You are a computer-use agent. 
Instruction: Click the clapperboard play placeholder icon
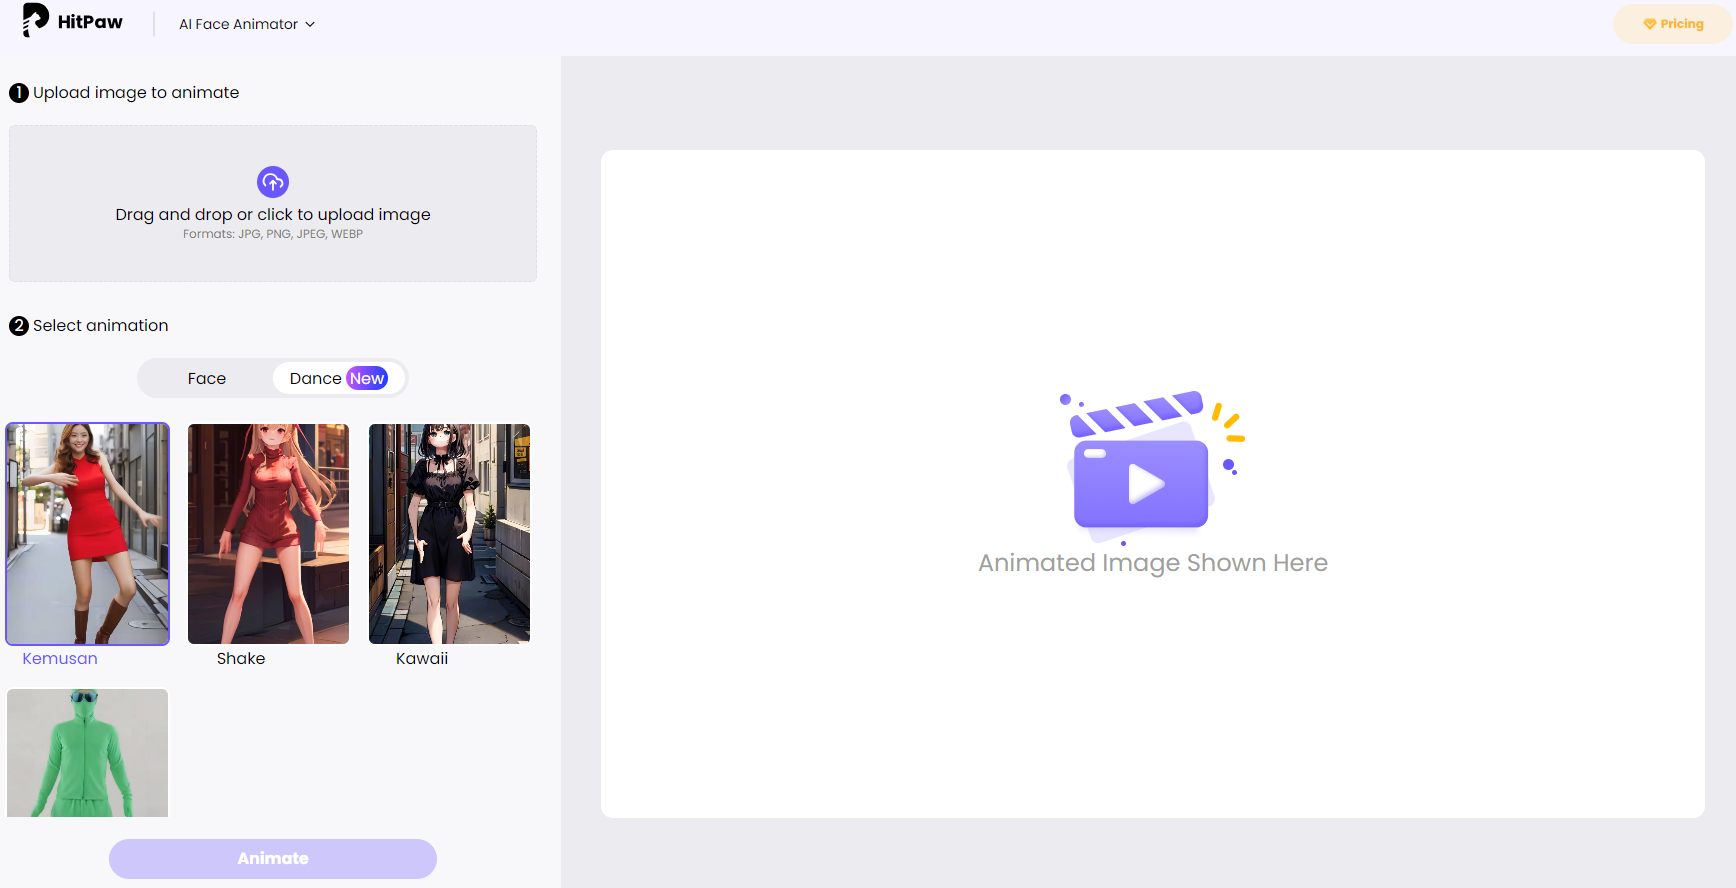1152,466
